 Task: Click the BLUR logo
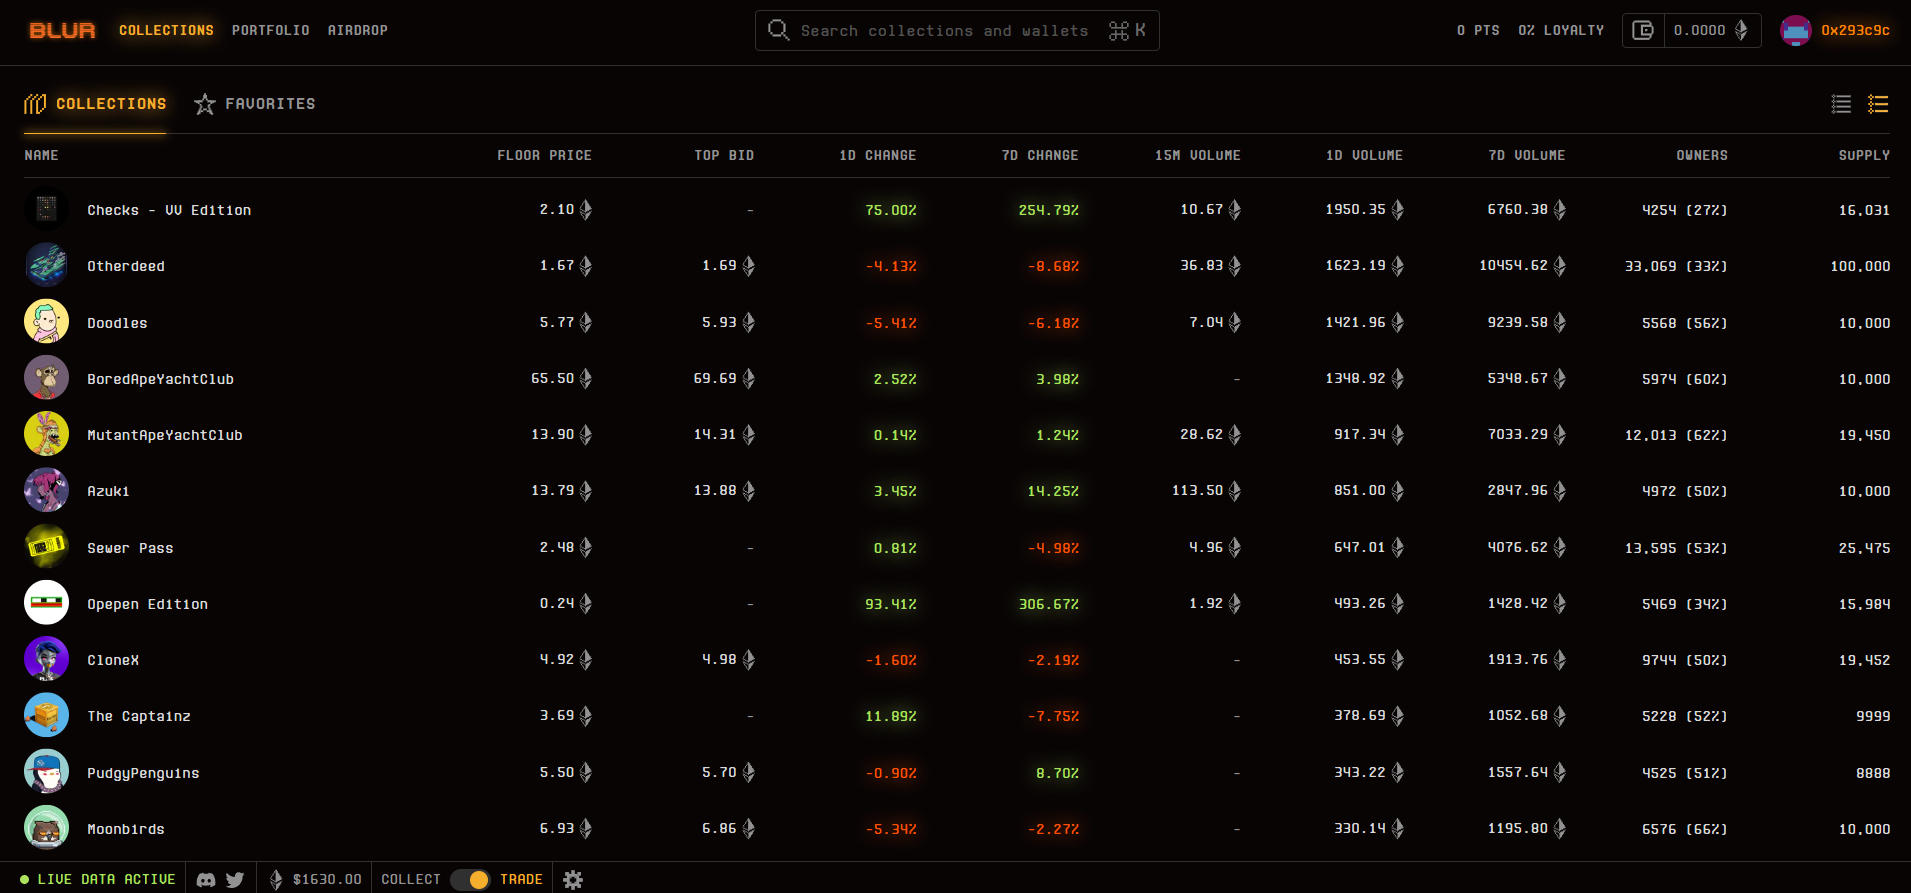tap(62, 31)
